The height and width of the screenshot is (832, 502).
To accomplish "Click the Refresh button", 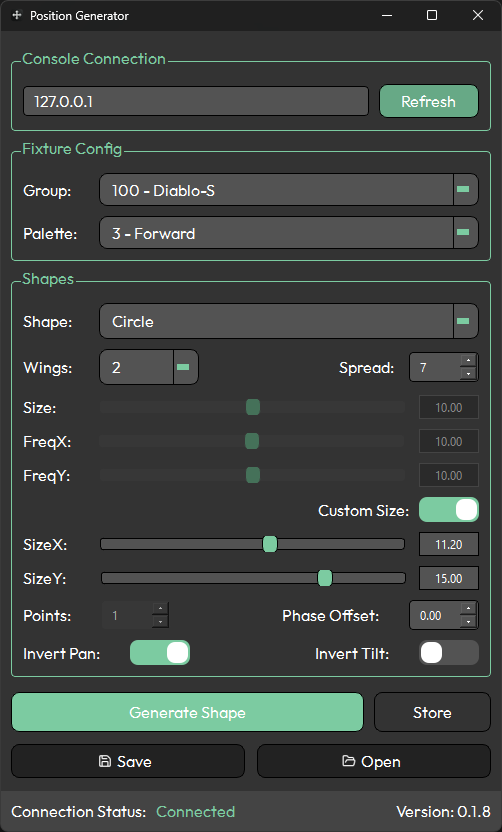I will (x=429, y=101).
